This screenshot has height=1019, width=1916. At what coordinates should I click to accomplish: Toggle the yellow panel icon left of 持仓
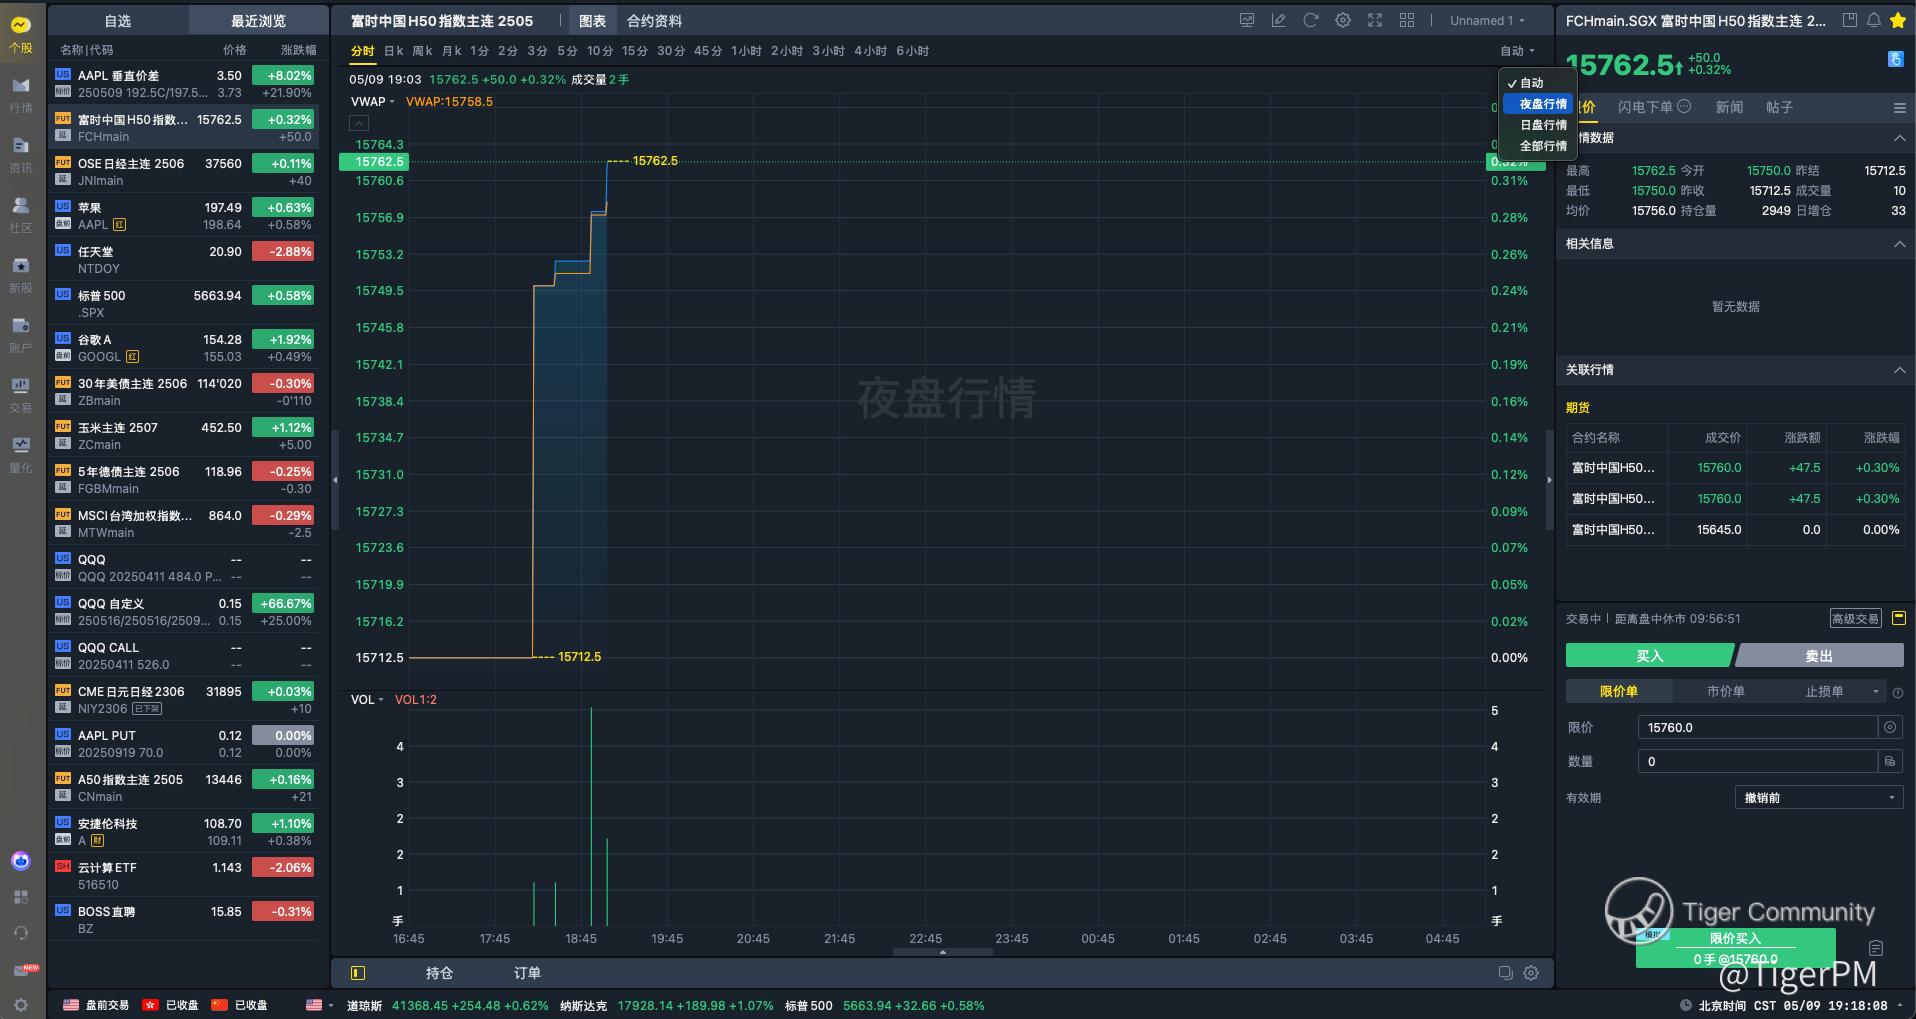click(358, 973)
